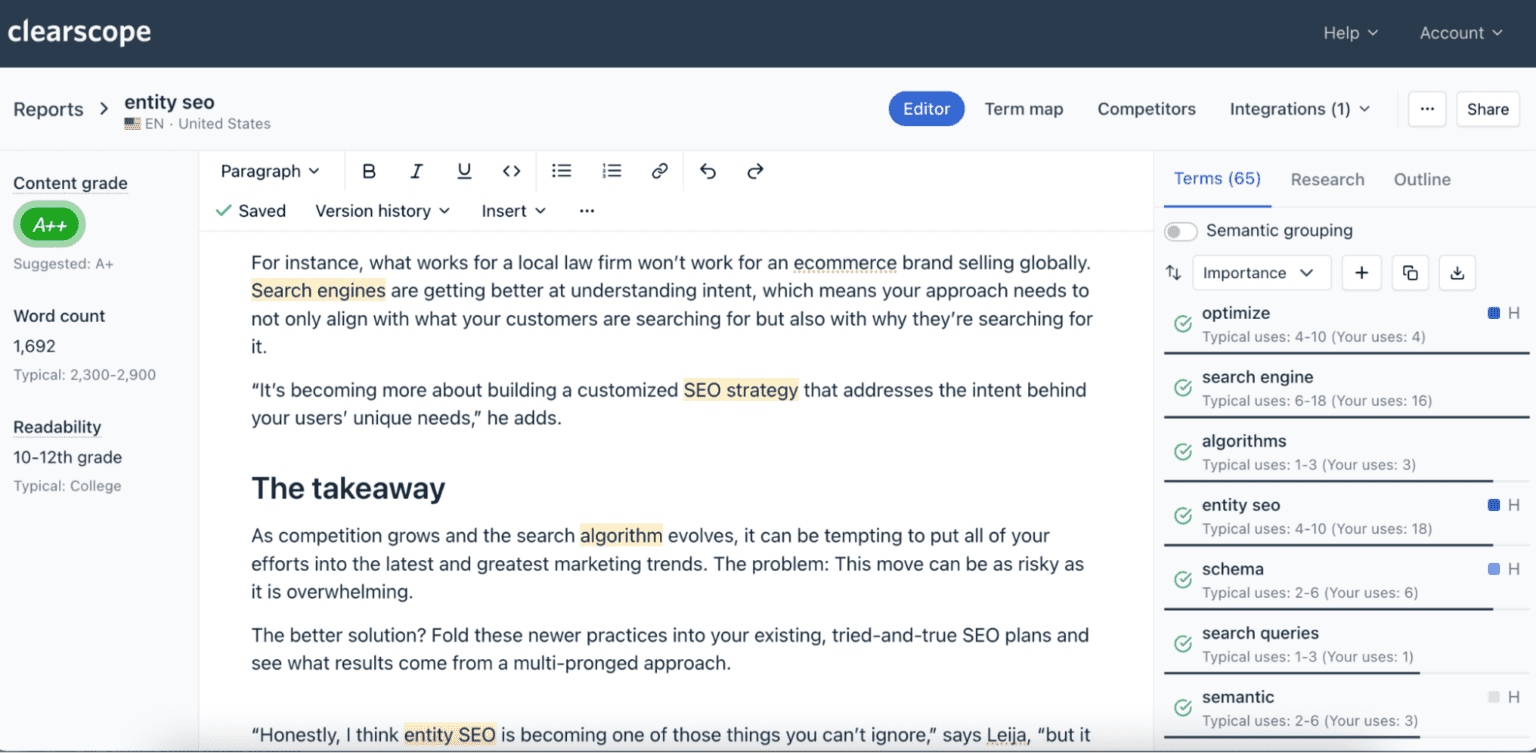Enable Semantic grouping toggle
Image resolution: width=1536 pixels, height=753 pixels.
pyautogui.click(x=1181, y=231)
